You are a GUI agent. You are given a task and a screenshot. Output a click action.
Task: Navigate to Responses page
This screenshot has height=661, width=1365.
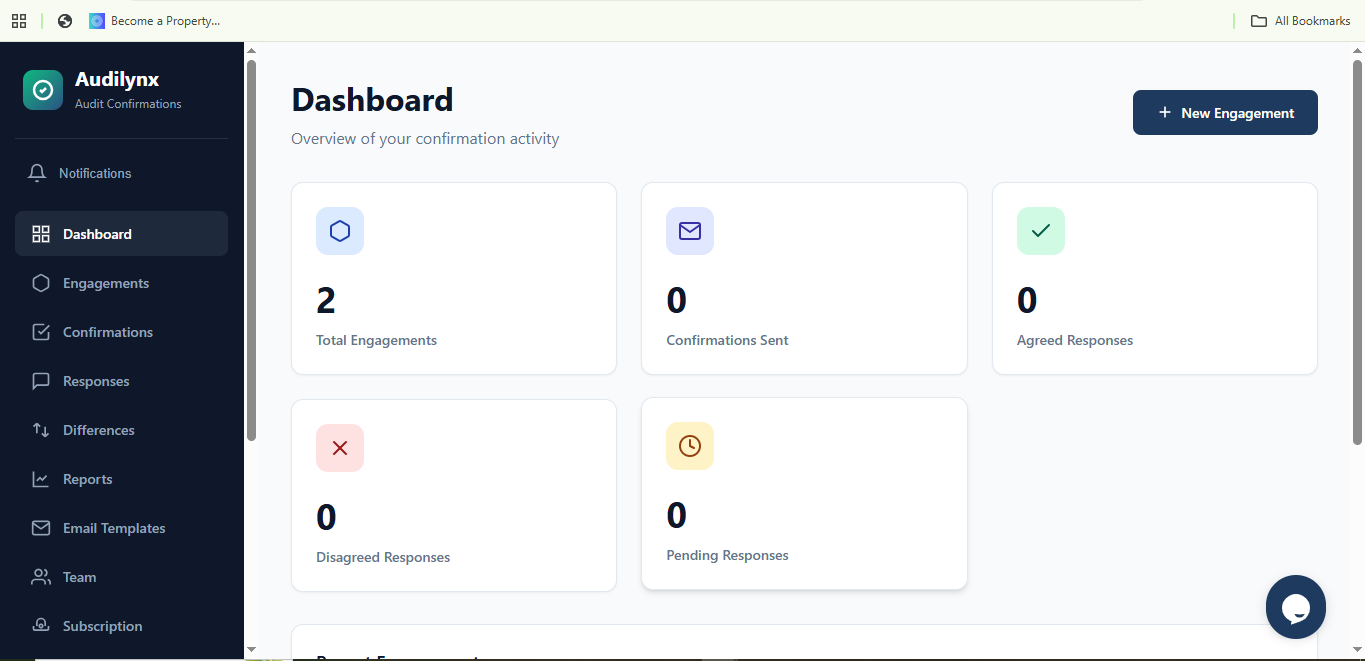point(121,381)
